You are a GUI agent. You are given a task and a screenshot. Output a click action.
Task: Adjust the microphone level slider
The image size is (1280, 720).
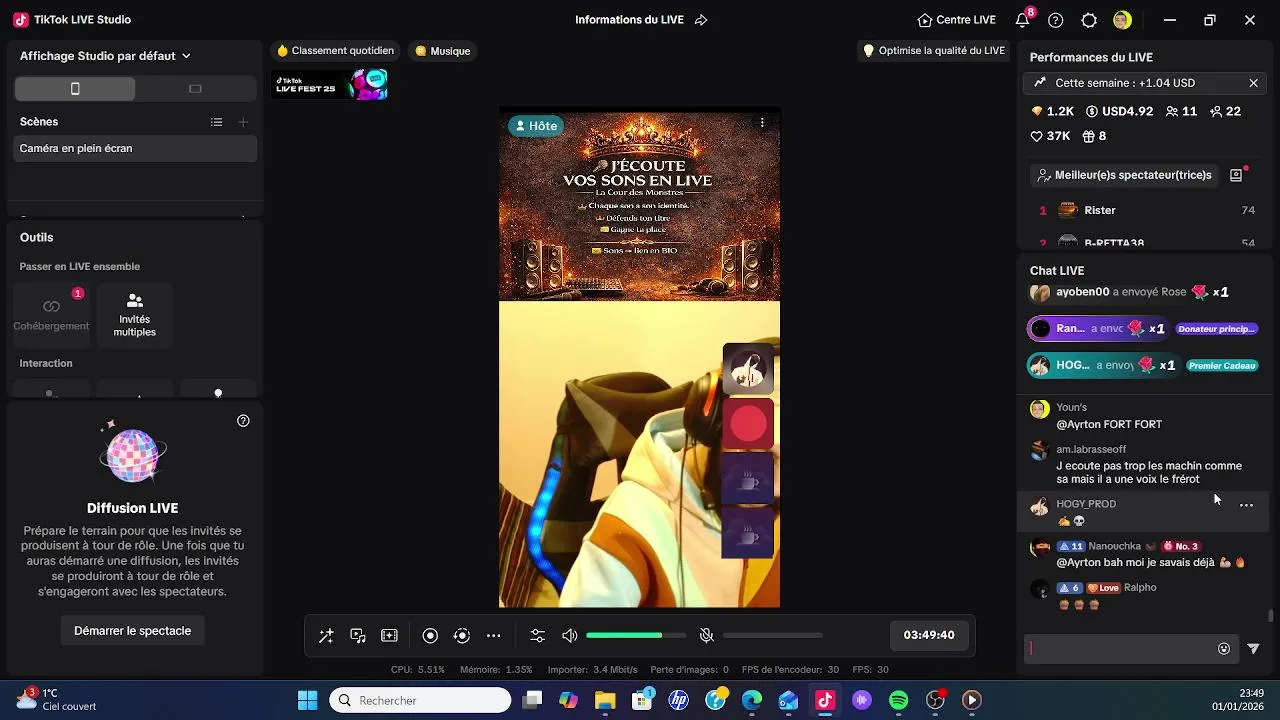(773, 636)
